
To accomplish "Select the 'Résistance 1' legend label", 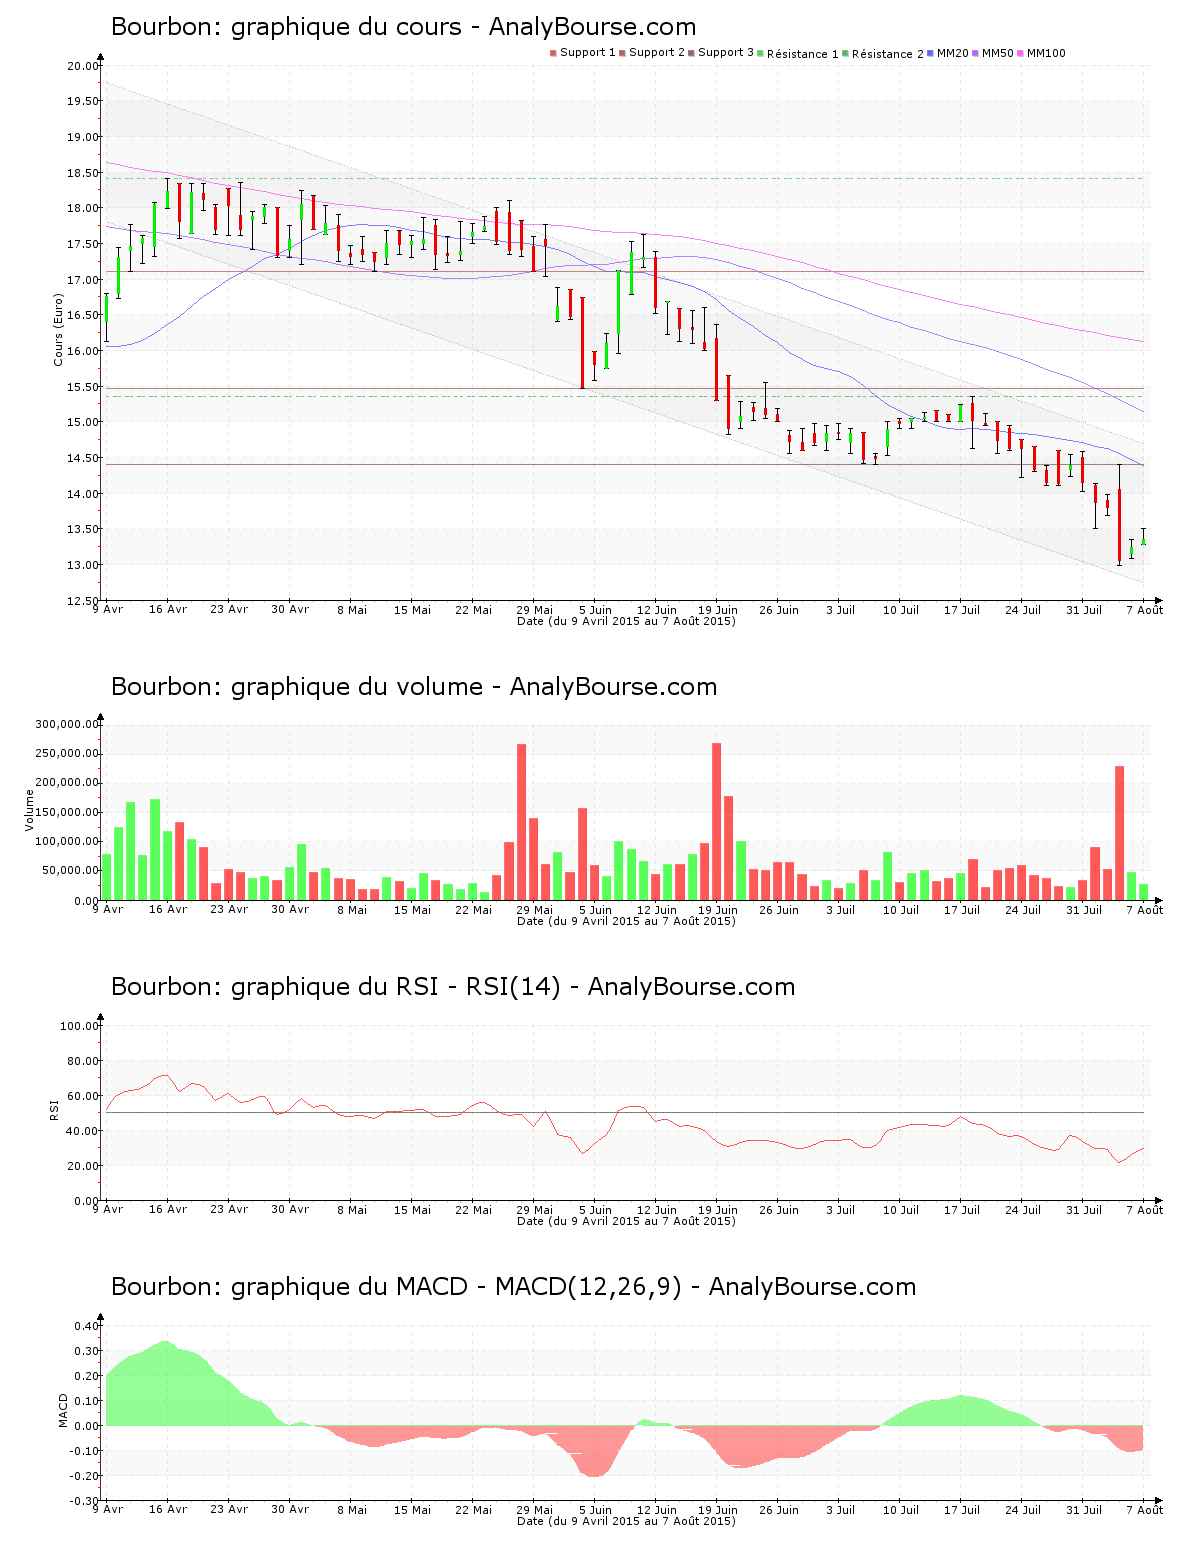I will tap(803, 54).
